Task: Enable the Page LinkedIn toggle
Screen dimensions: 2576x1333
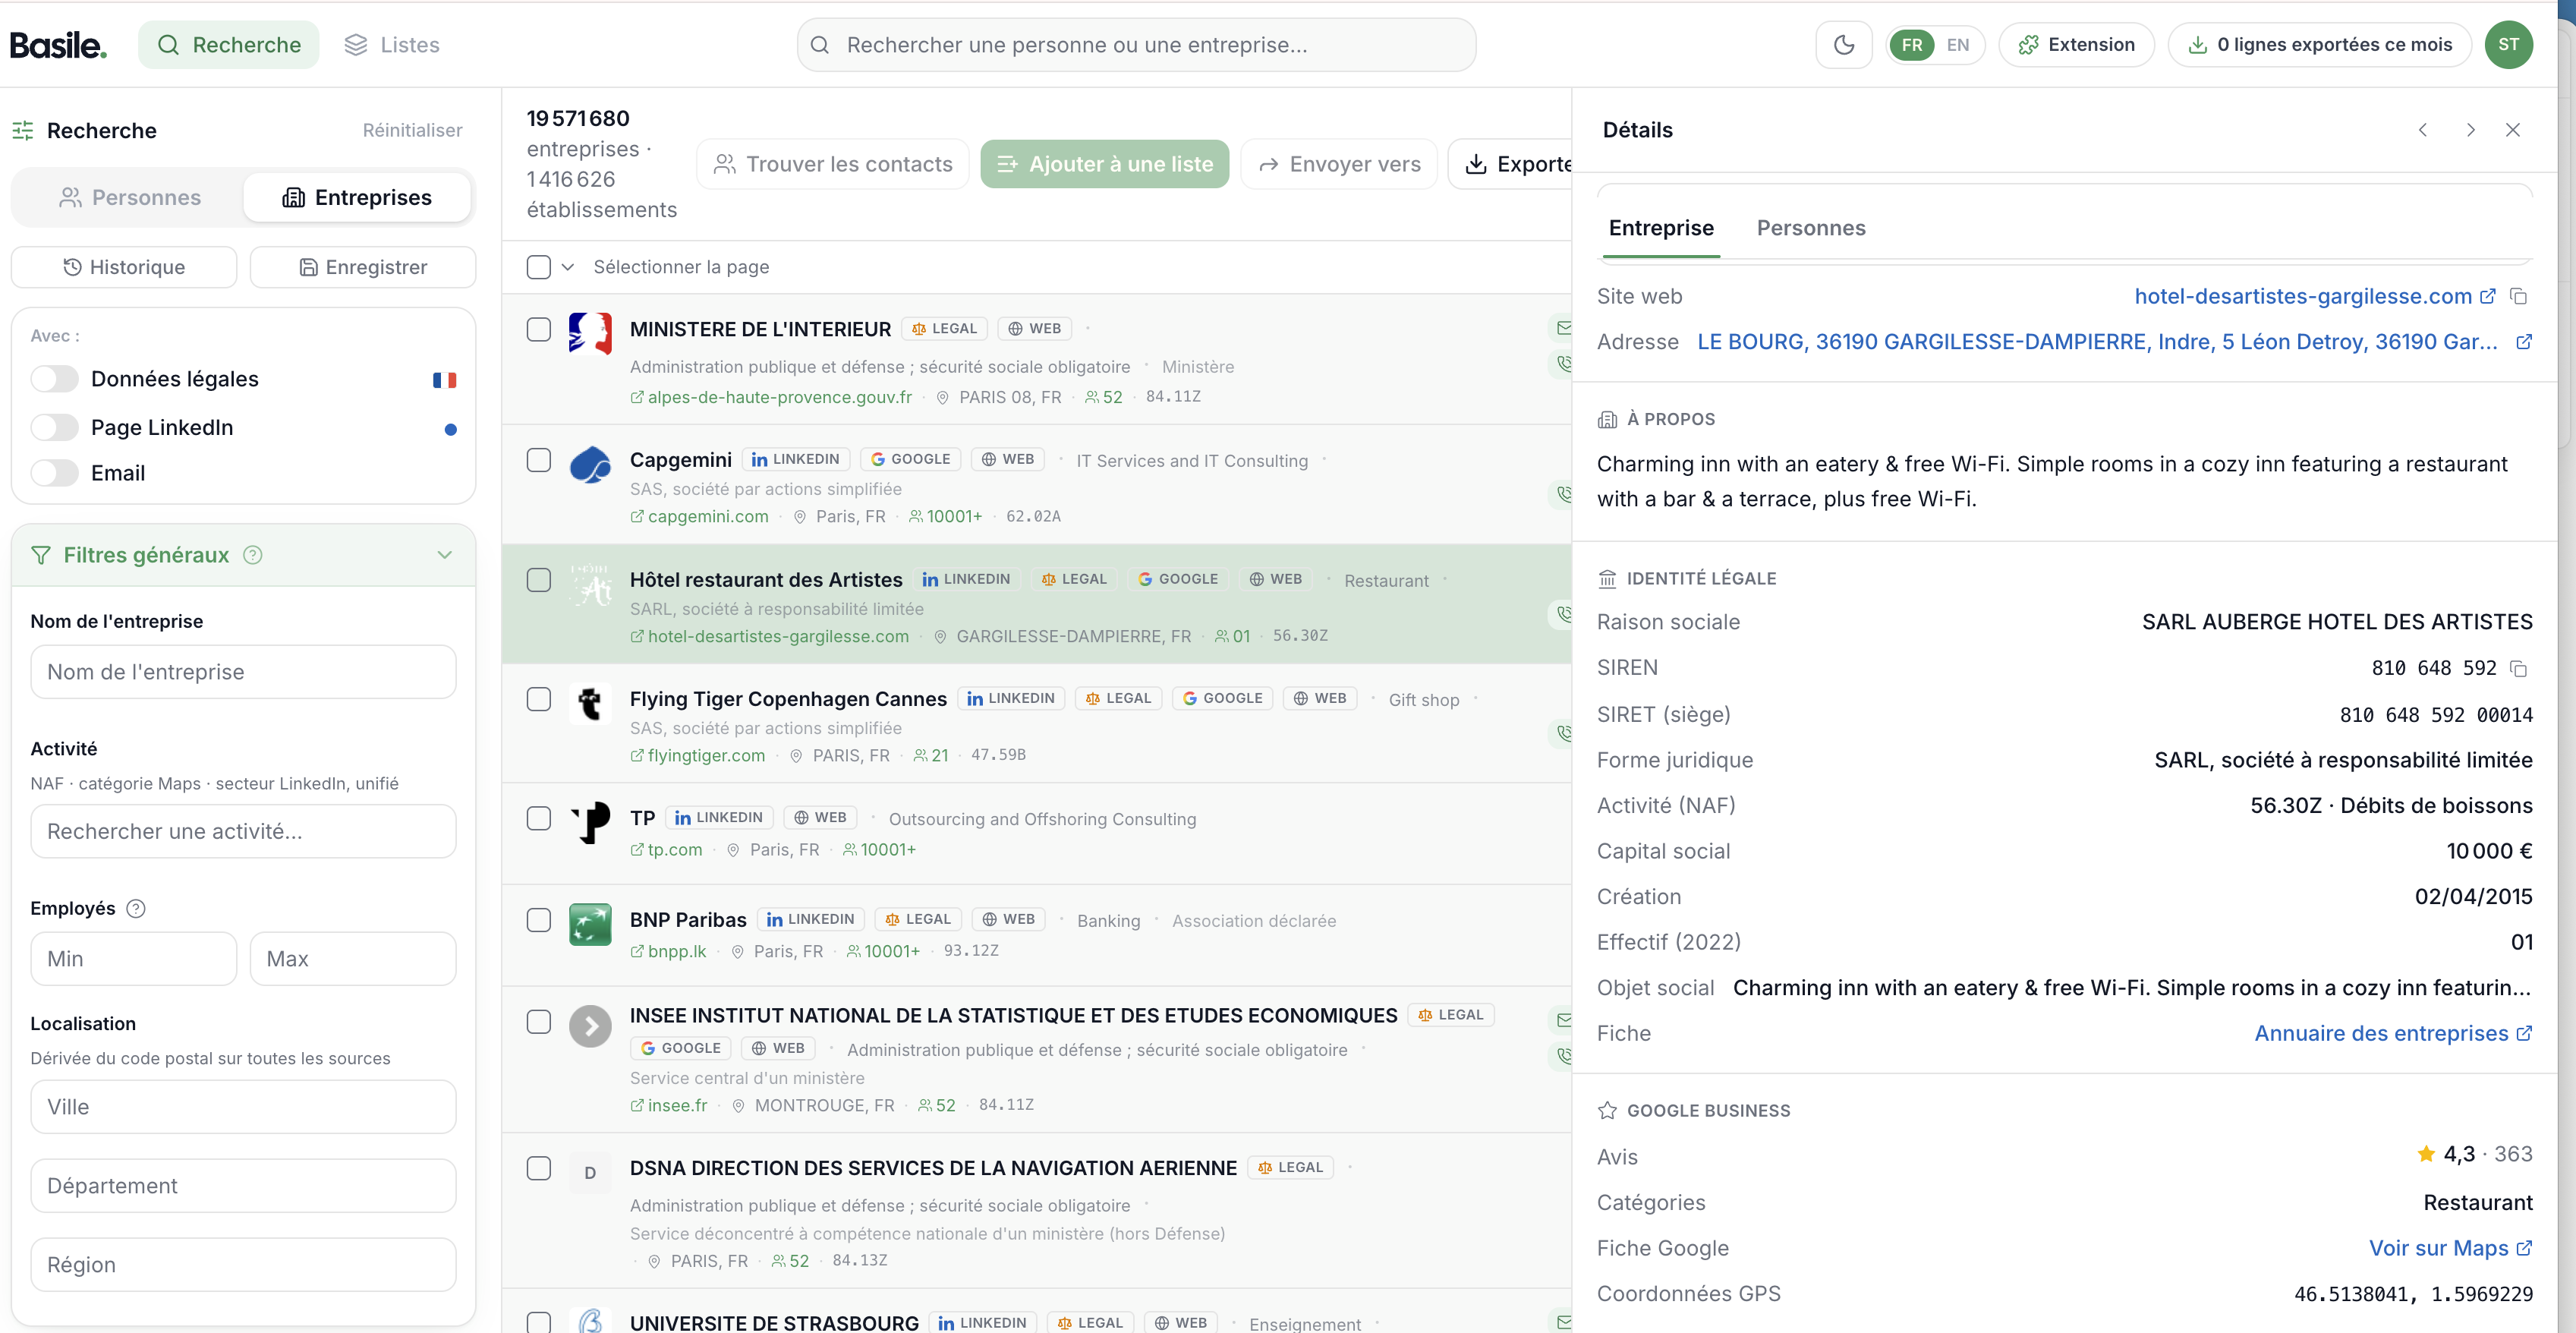Action: 54,427
